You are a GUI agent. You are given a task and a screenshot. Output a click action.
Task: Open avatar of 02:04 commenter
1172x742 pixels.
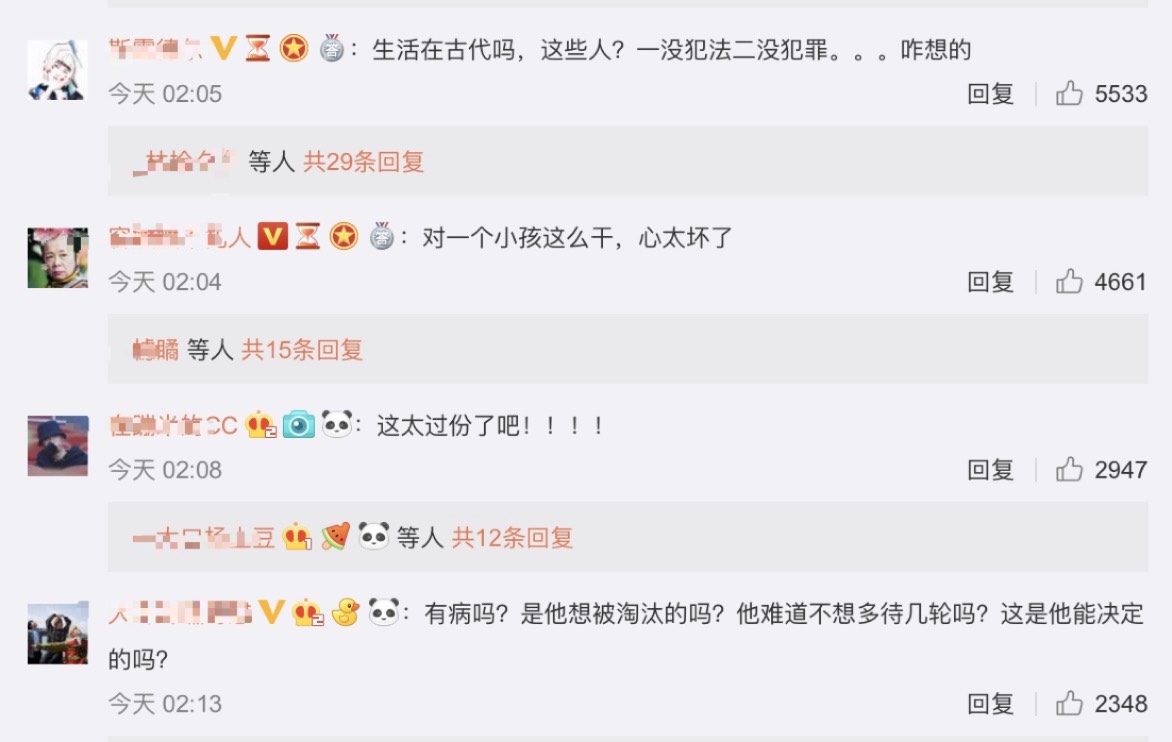tap(58, 258)
